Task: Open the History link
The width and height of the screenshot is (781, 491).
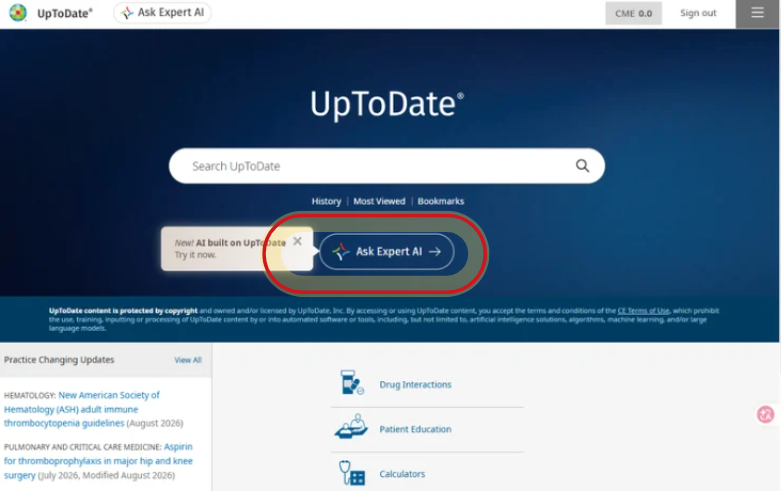Action: click(x=326, y=201)
